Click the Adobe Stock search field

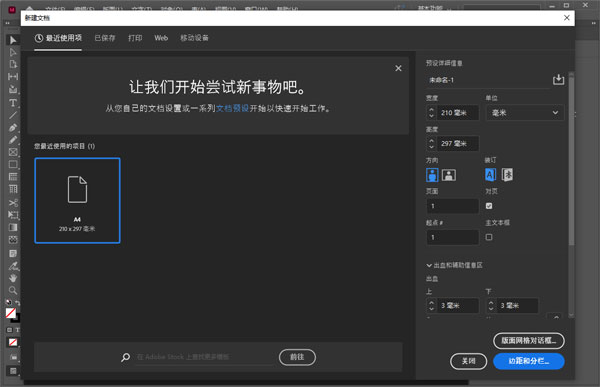point(204,357)
